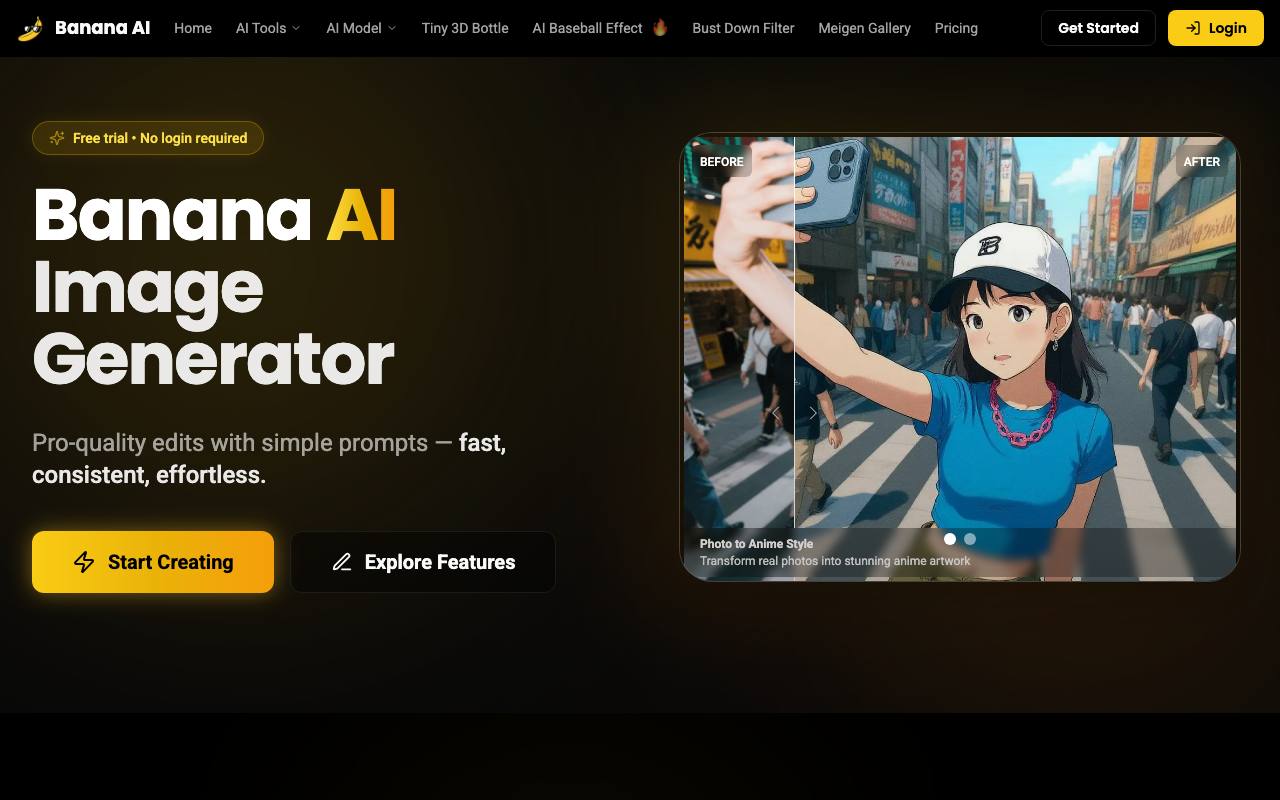Open the Bust Down Filter page
Viewport: 1280px width, 800px height.
[743, 28]
